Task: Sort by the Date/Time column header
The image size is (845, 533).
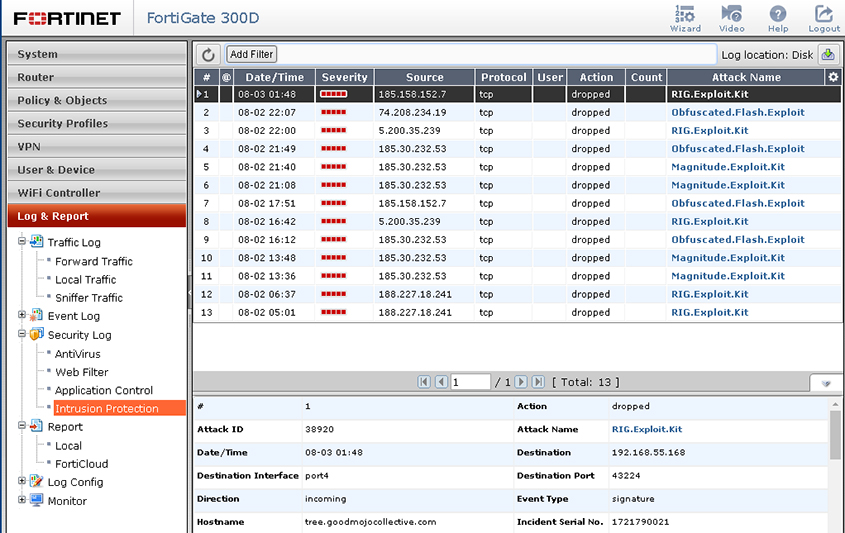Action: [x=274, y=77]
